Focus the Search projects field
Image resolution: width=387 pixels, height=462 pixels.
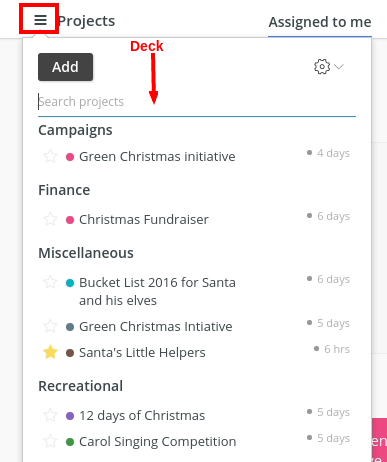pos(197,102)
